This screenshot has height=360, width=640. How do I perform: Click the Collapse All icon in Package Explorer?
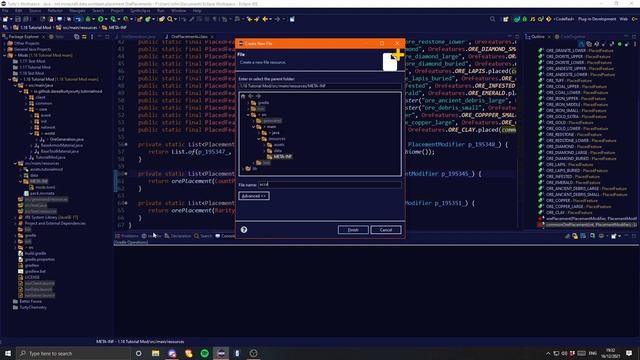pyautogui.click(x=77, y=37)
